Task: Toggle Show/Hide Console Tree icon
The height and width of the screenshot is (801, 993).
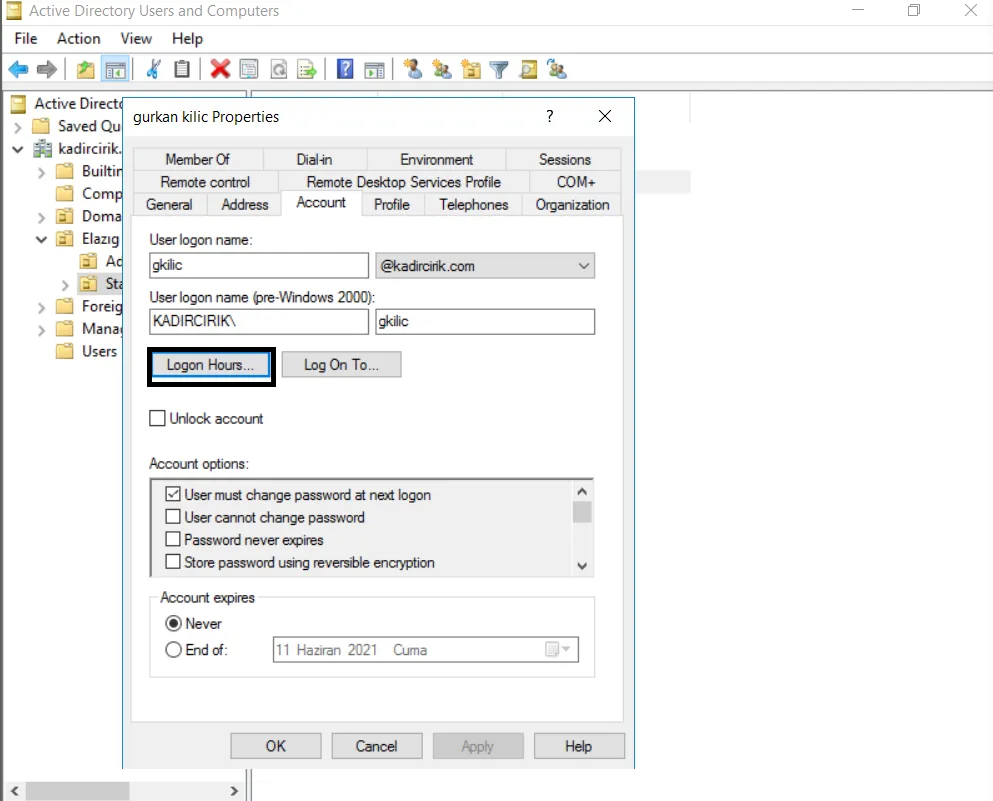Action: point(115,69)
